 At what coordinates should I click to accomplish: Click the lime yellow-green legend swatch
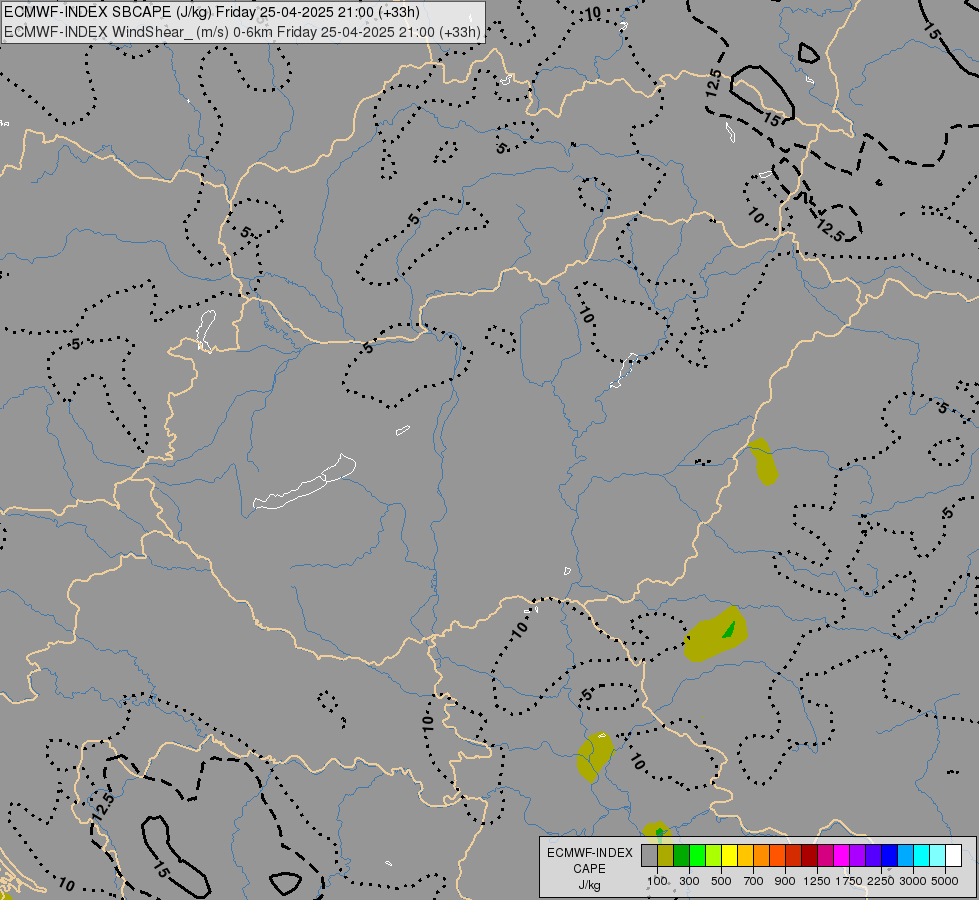(x=714, y=856)
